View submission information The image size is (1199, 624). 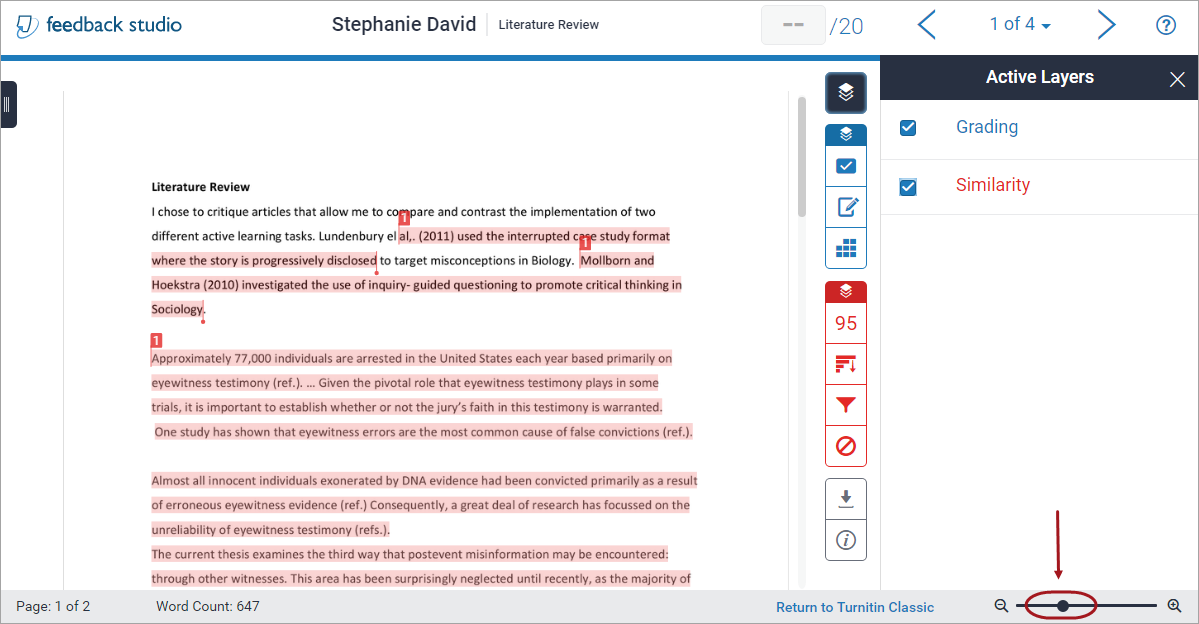pos(846,540)
